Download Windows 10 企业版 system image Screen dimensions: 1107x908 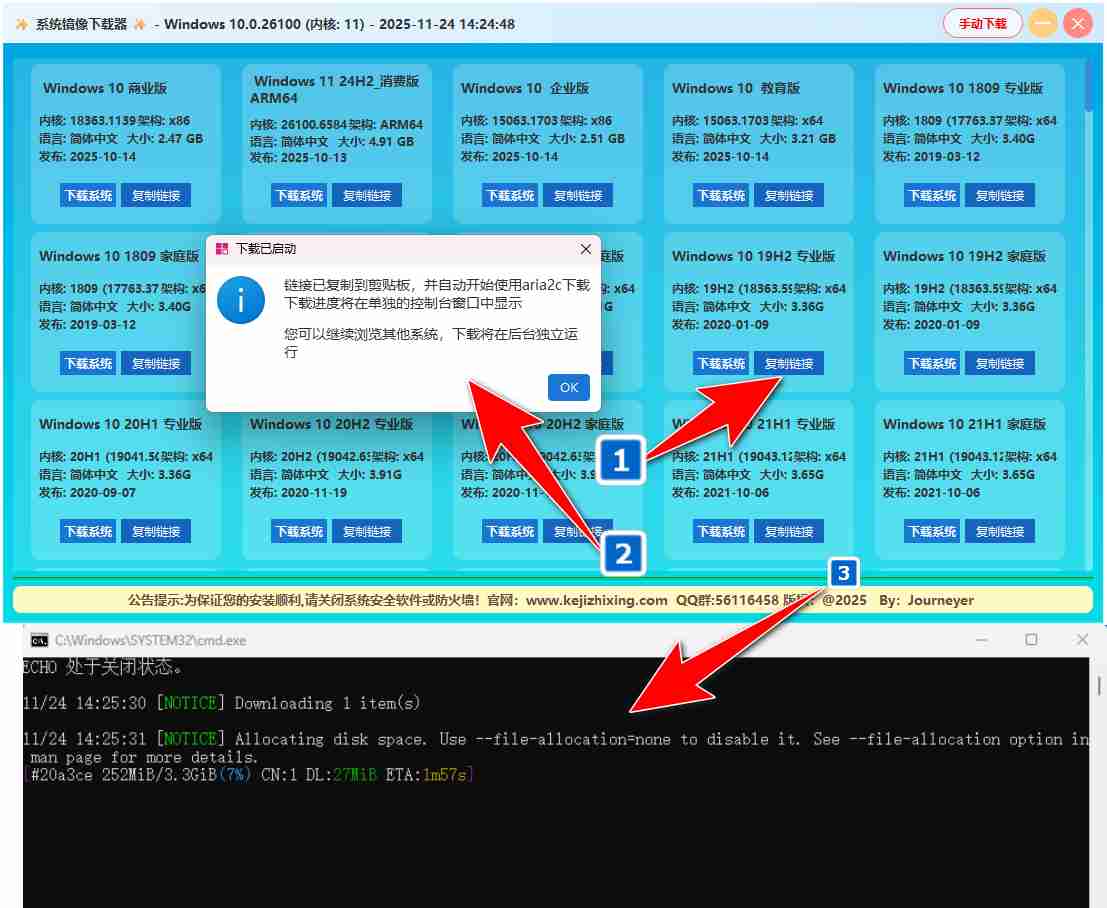[510, 196]
